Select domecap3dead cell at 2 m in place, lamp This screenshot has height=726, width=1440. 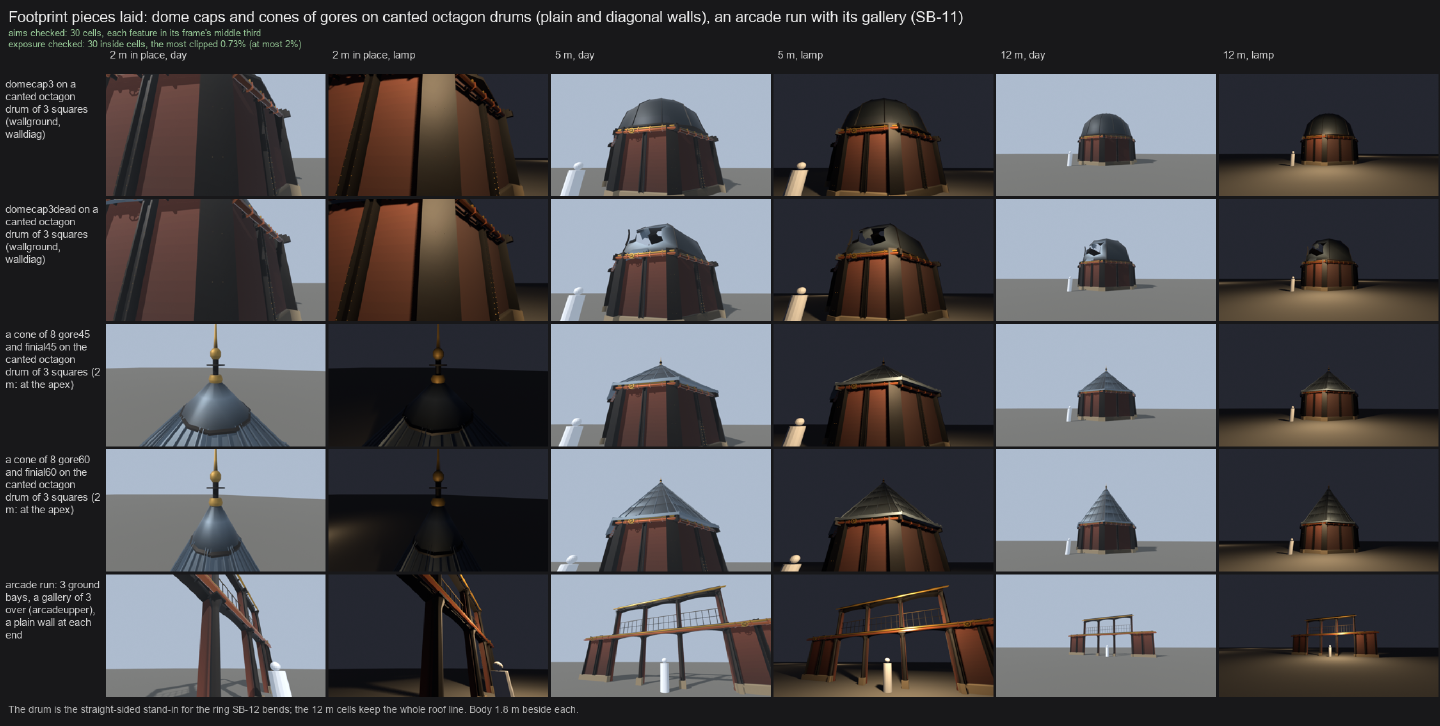click(438, 260)
